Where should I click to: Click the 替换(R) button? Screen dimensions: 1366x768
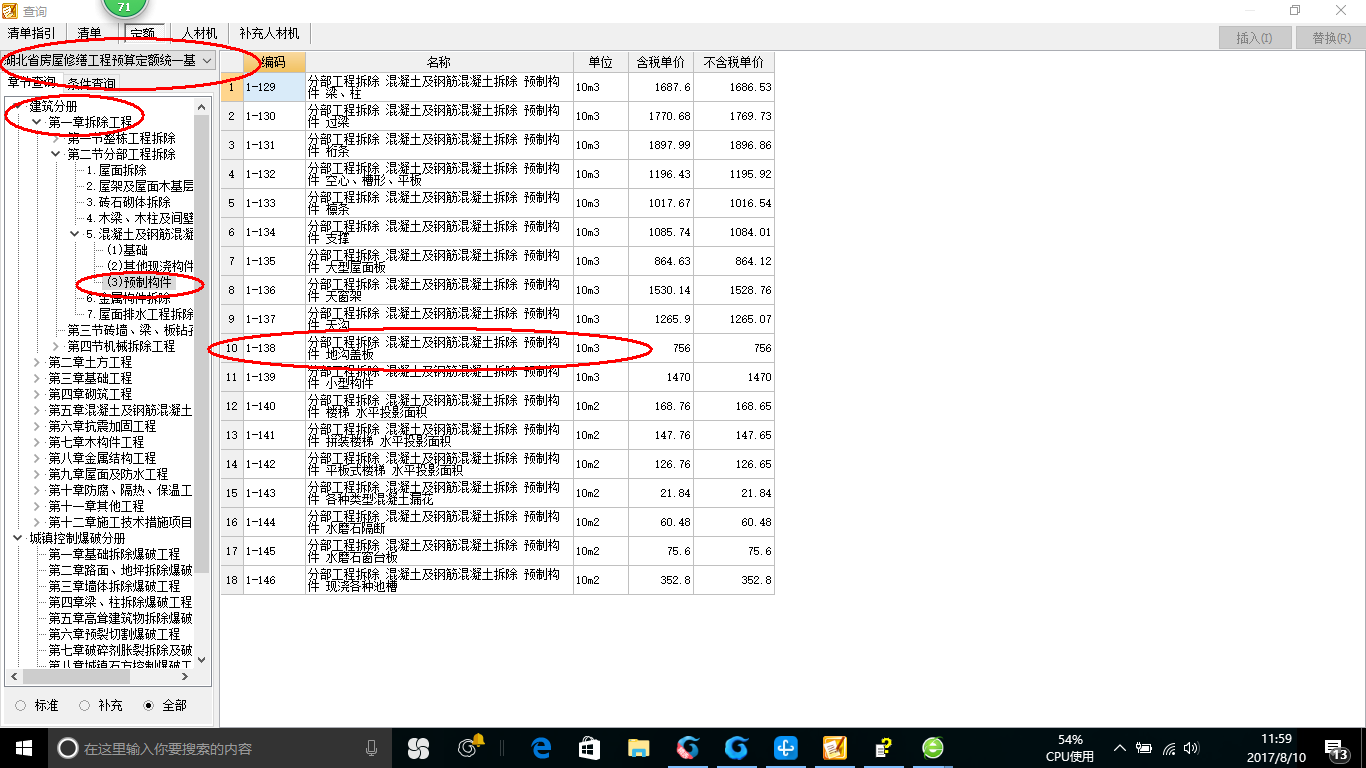click(x=1330, y=38)
